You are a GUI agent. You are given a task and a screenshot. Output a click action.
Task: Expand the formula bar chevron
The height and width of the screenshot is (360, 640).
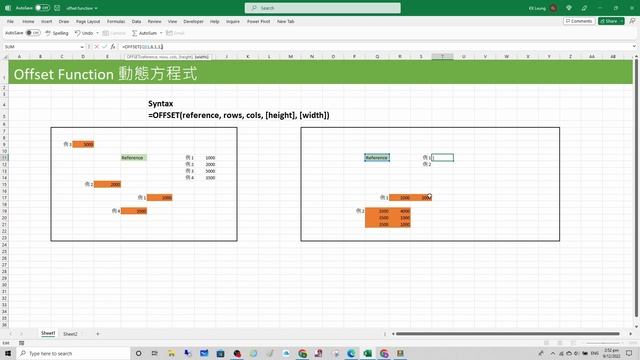coord(634,47)
